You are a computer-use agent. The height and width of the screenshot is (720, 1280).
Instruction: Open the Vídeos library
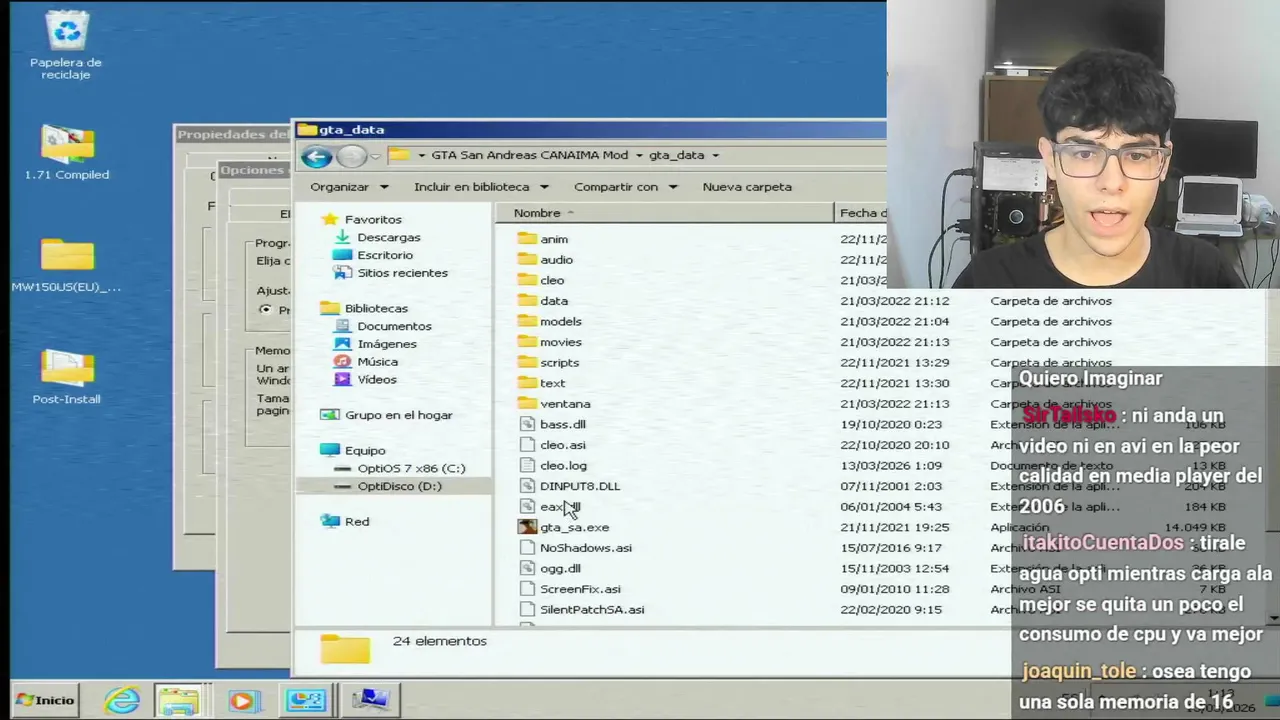(377, 380)
